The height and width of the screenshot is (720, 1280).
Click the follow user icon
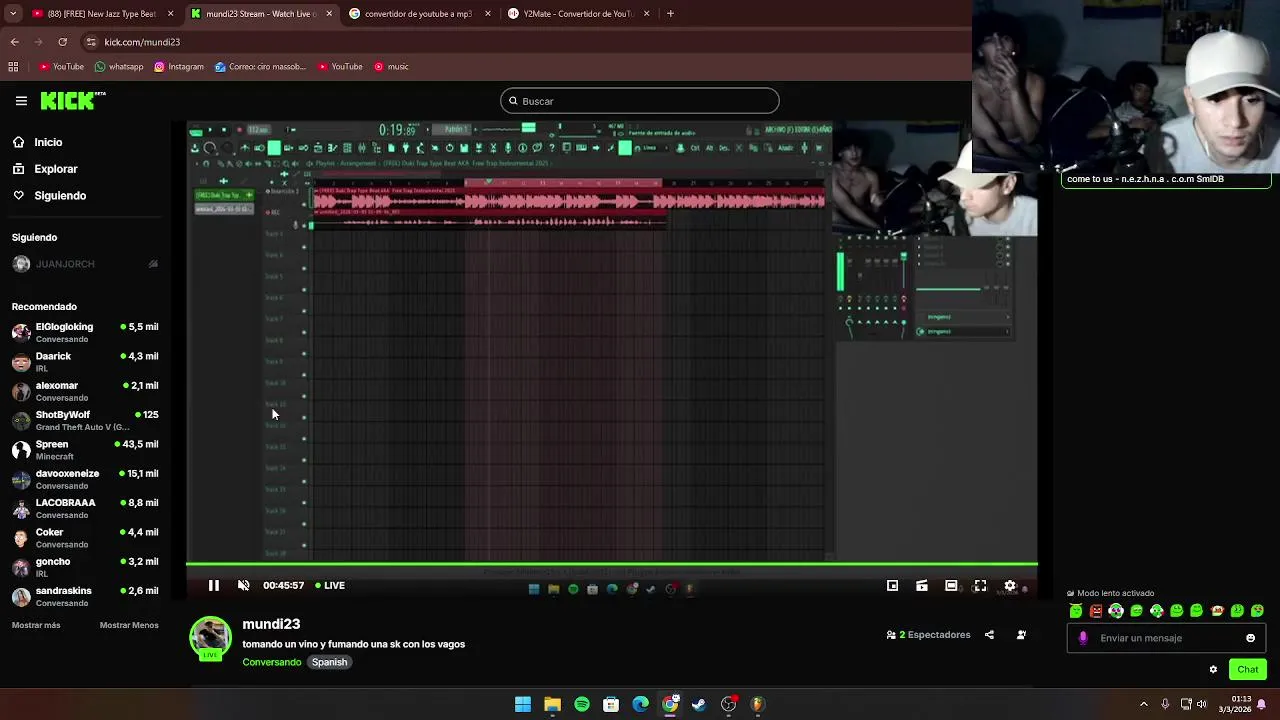(x=1021, y=635)
